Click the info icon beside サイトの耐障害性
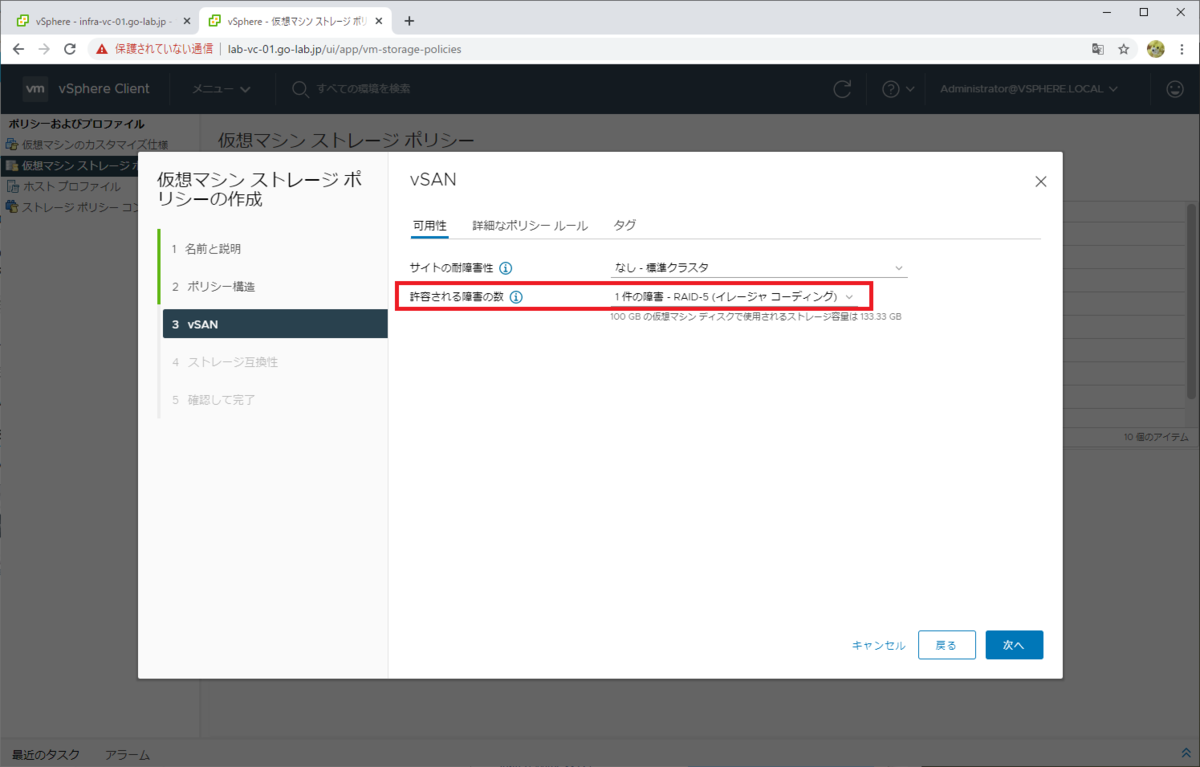The width and height of the screenshot is (1200, 767). 506,268
